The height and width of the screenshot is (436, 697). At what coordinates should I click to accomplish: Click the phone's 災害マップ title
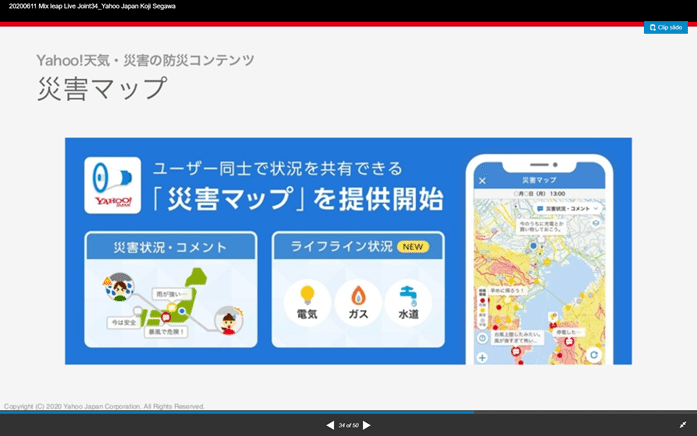point(539,180)
